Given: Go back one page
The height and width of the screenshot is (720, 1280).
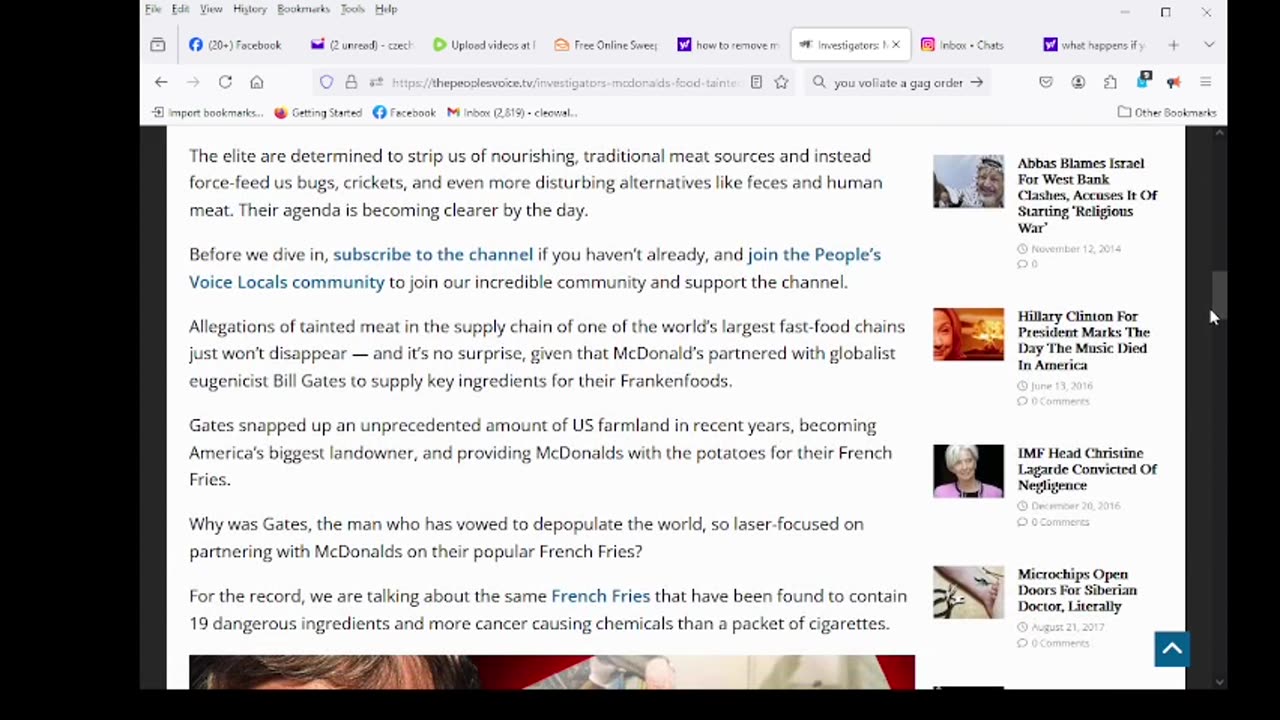Looking at the screenshot, I should [161, 82].
